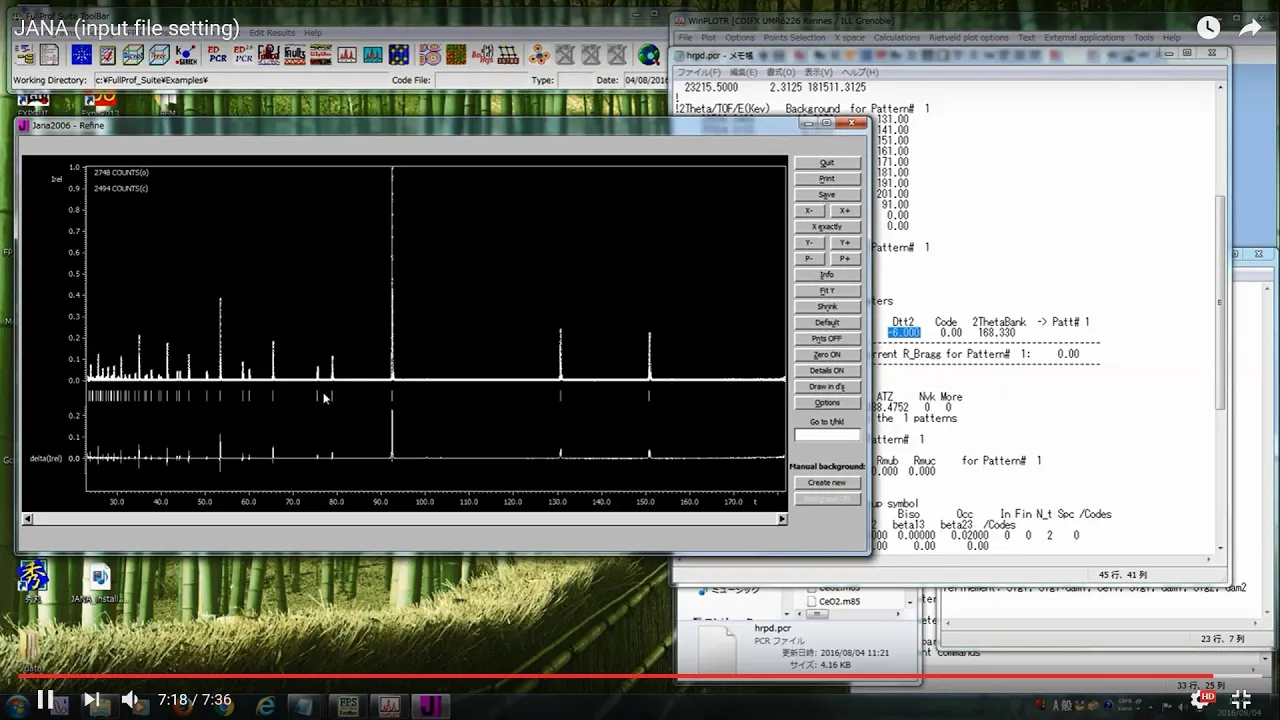Exit fullscreen using the bottom-right icon

click(x=1241, y=700)
